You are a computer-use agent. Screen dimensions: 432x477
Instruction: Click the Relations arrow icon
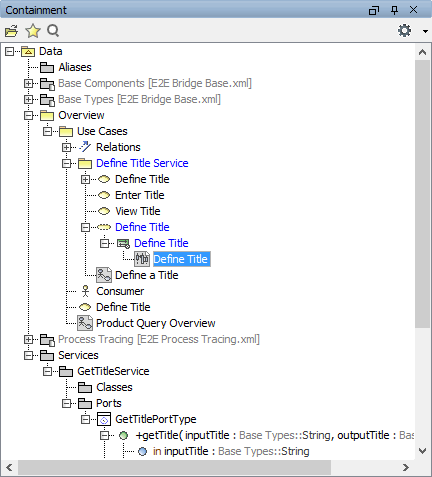point(85,147)
